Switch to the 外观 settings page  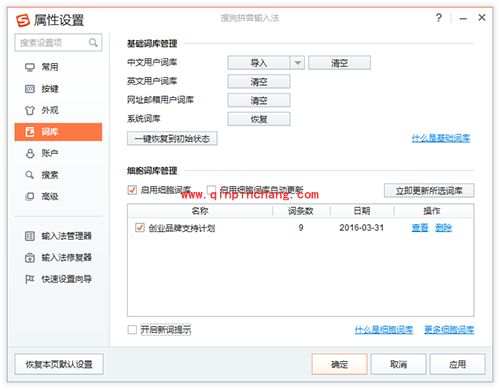click(58, 110)
